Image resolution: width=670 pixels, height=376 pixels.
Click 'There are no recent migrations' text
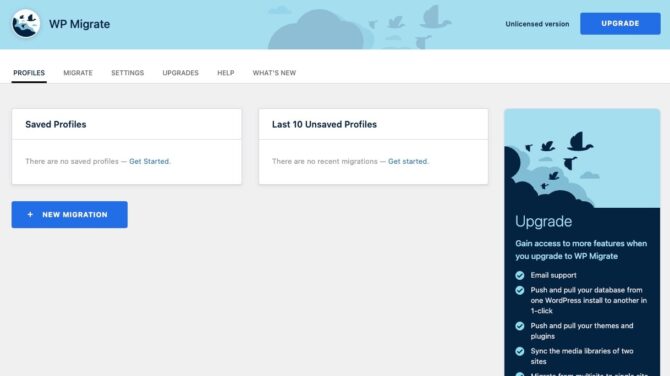click(x=325, y=161)
